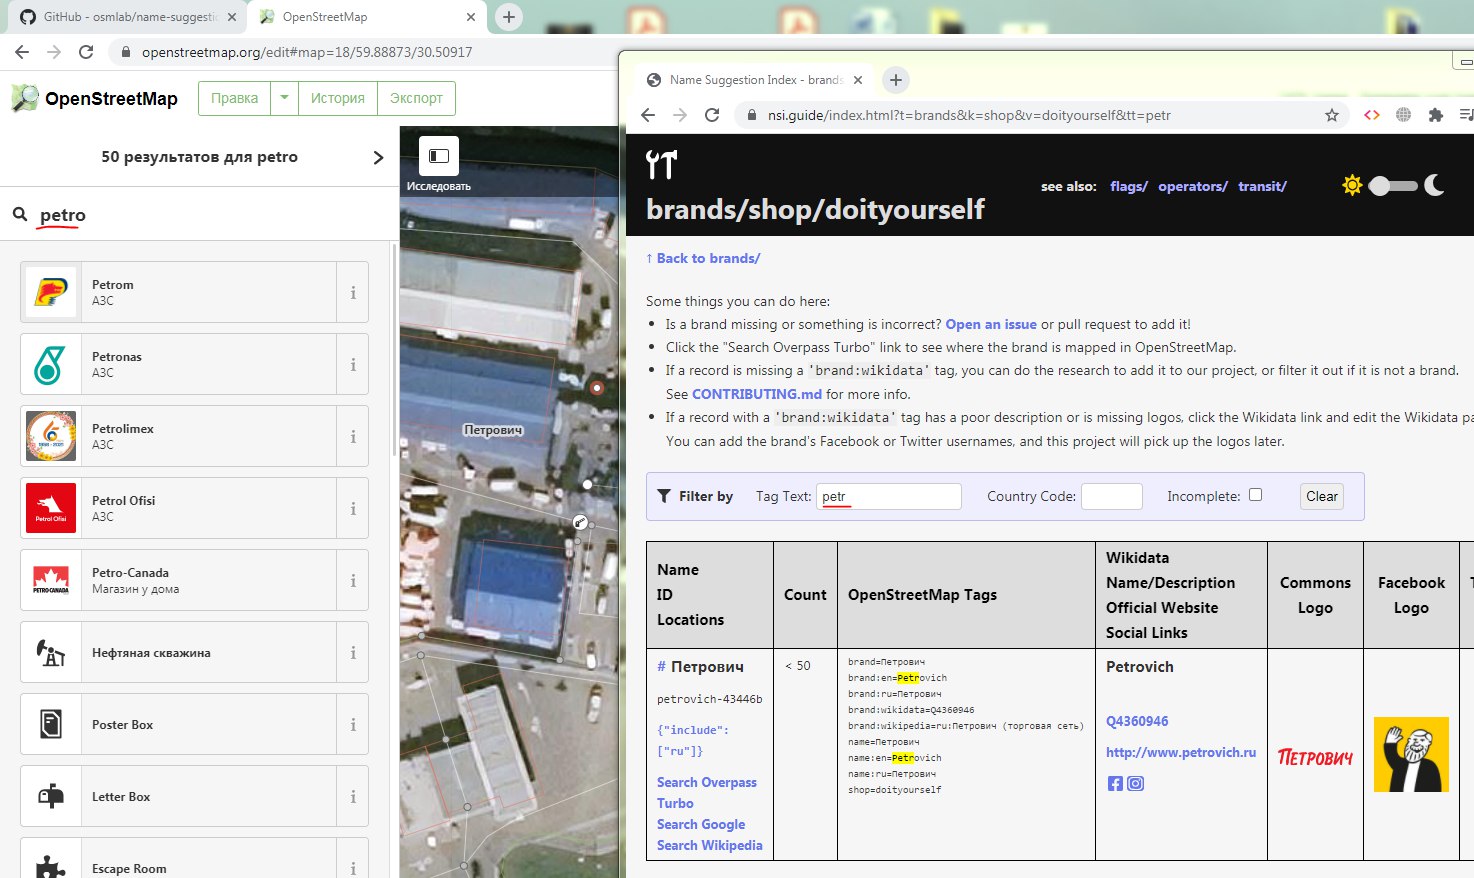Click the Search Wikipedia link
Screen dimensions: 1474x878
[710, 845]
